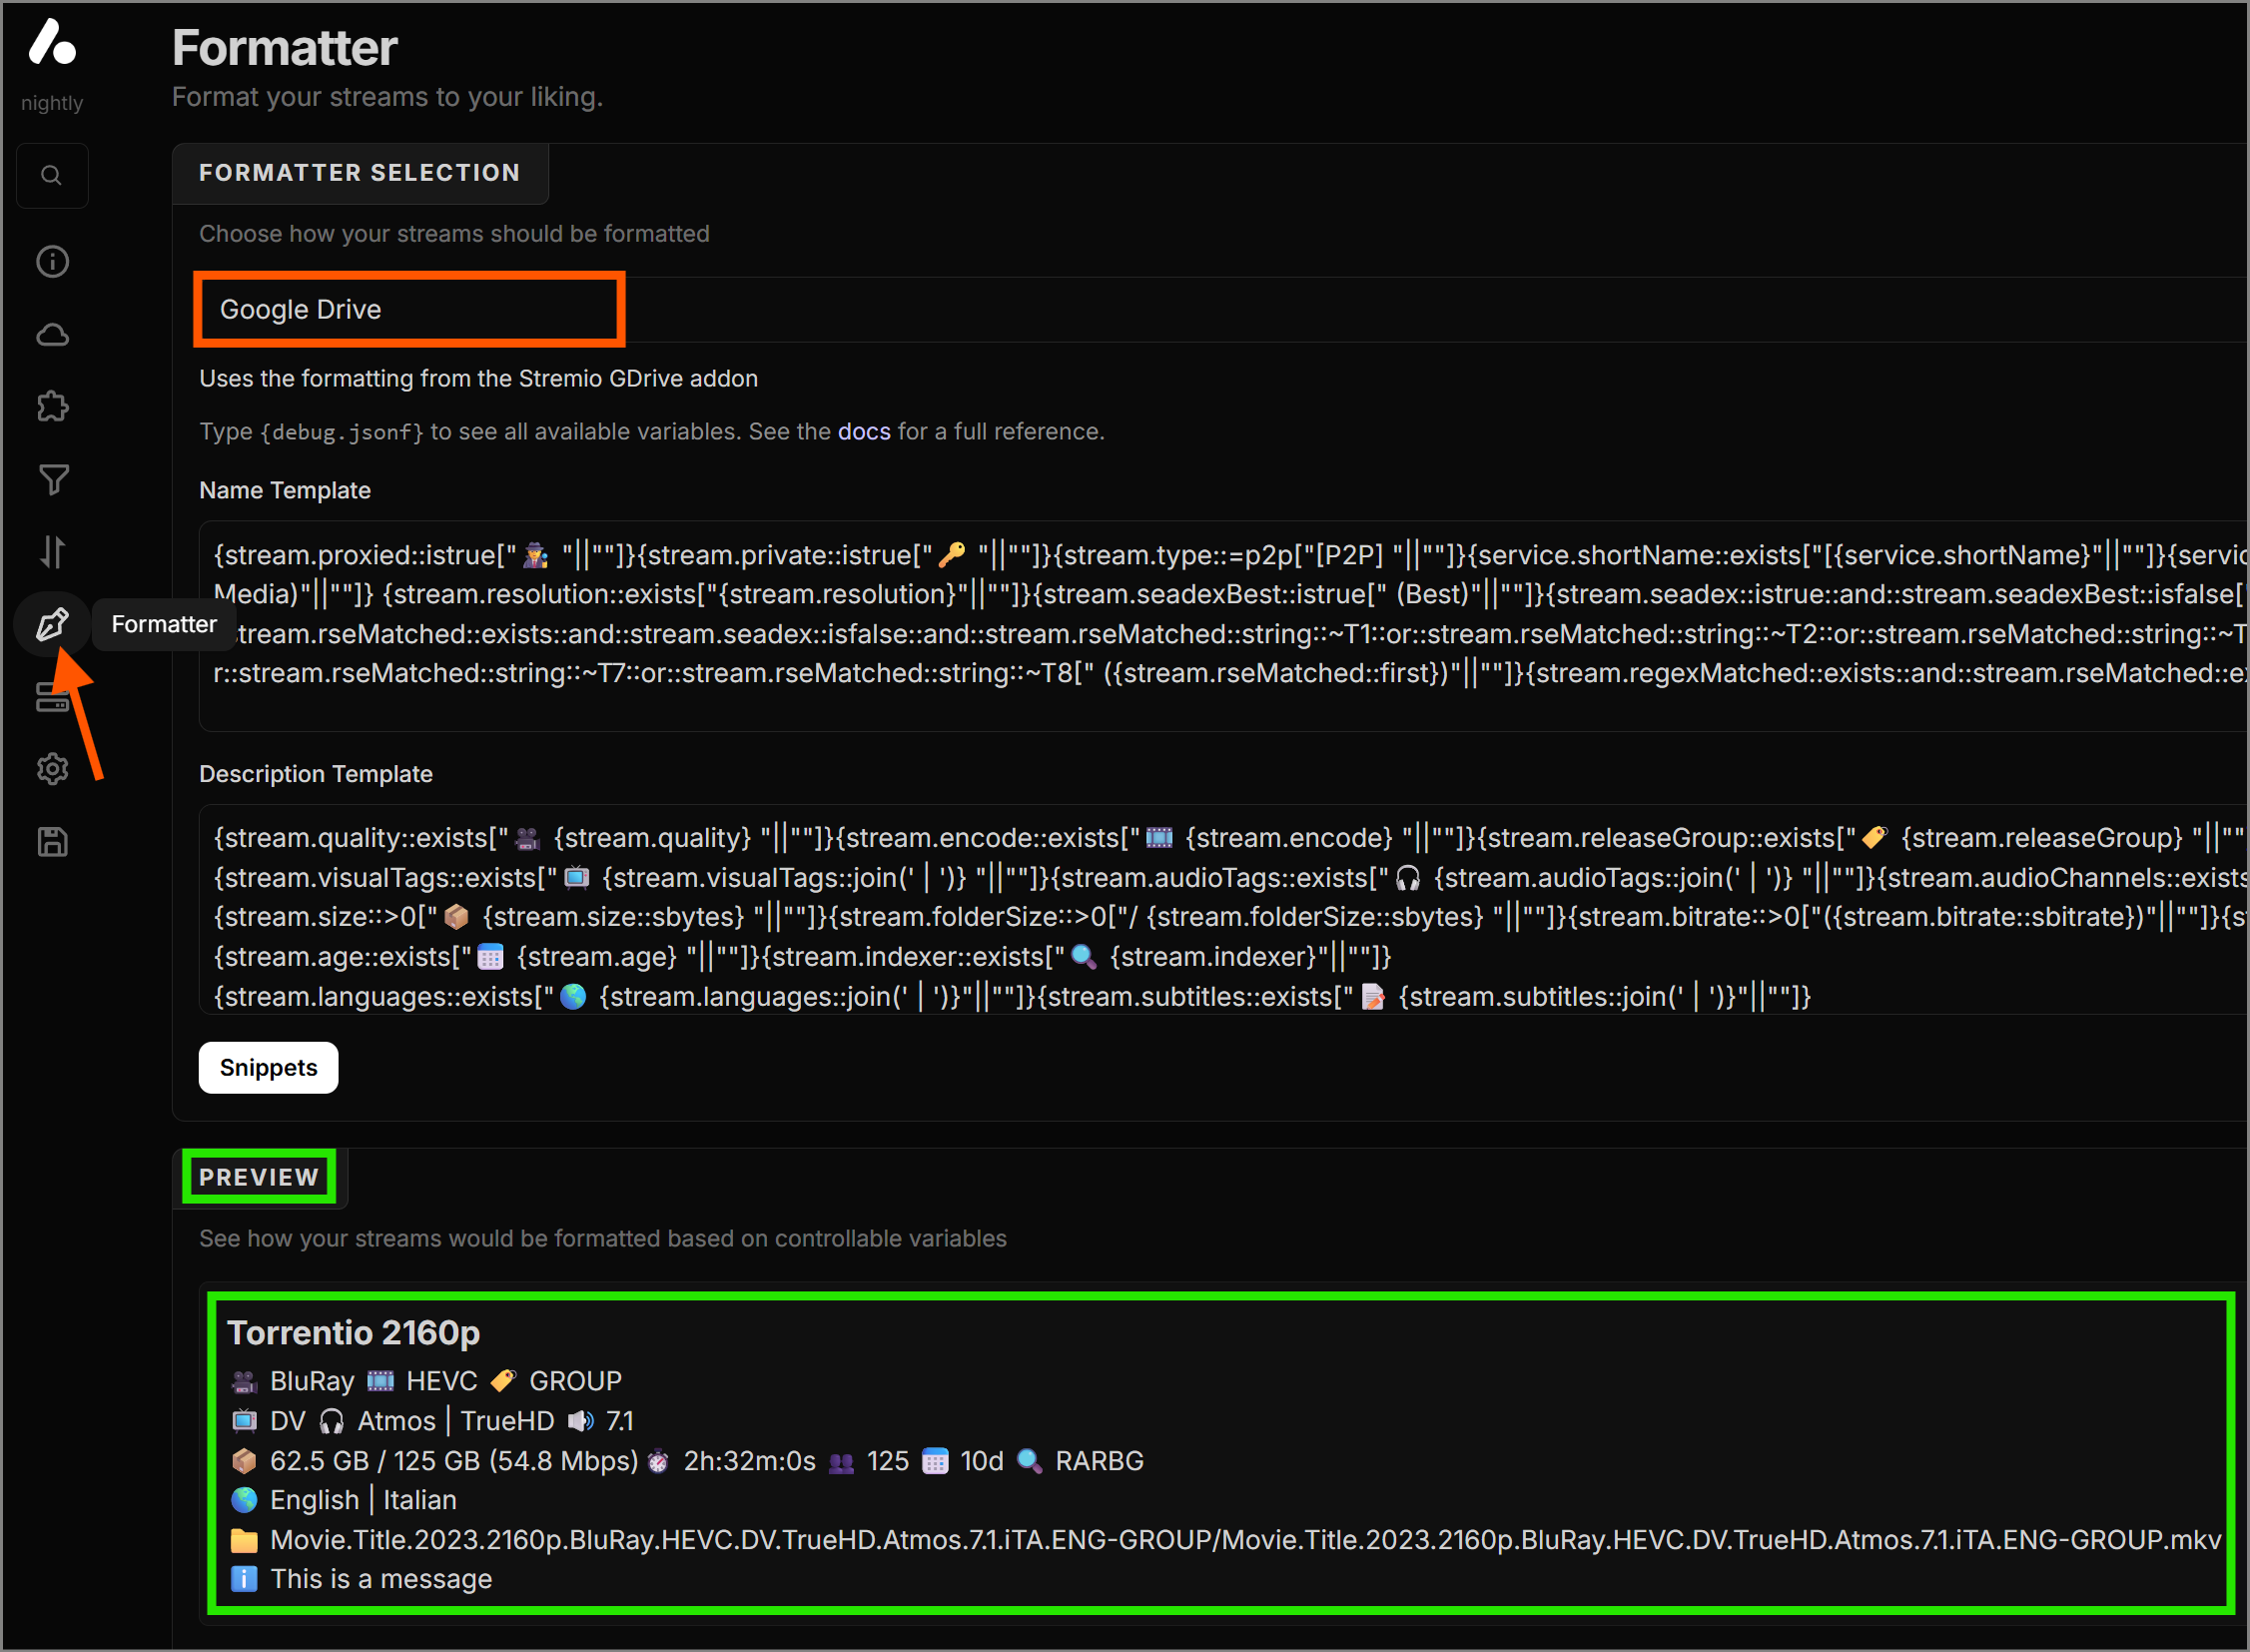Click the docs link
This screenshot has height=1652, width=2250.
[864, 431]
